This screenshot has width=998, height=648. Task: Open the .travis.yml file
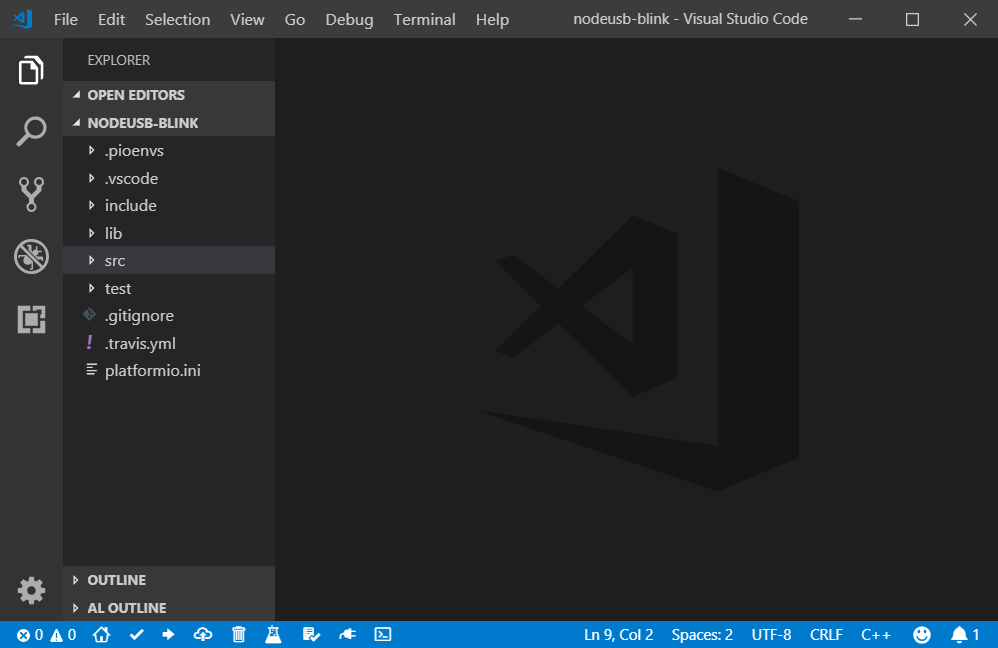coord(169,344)
